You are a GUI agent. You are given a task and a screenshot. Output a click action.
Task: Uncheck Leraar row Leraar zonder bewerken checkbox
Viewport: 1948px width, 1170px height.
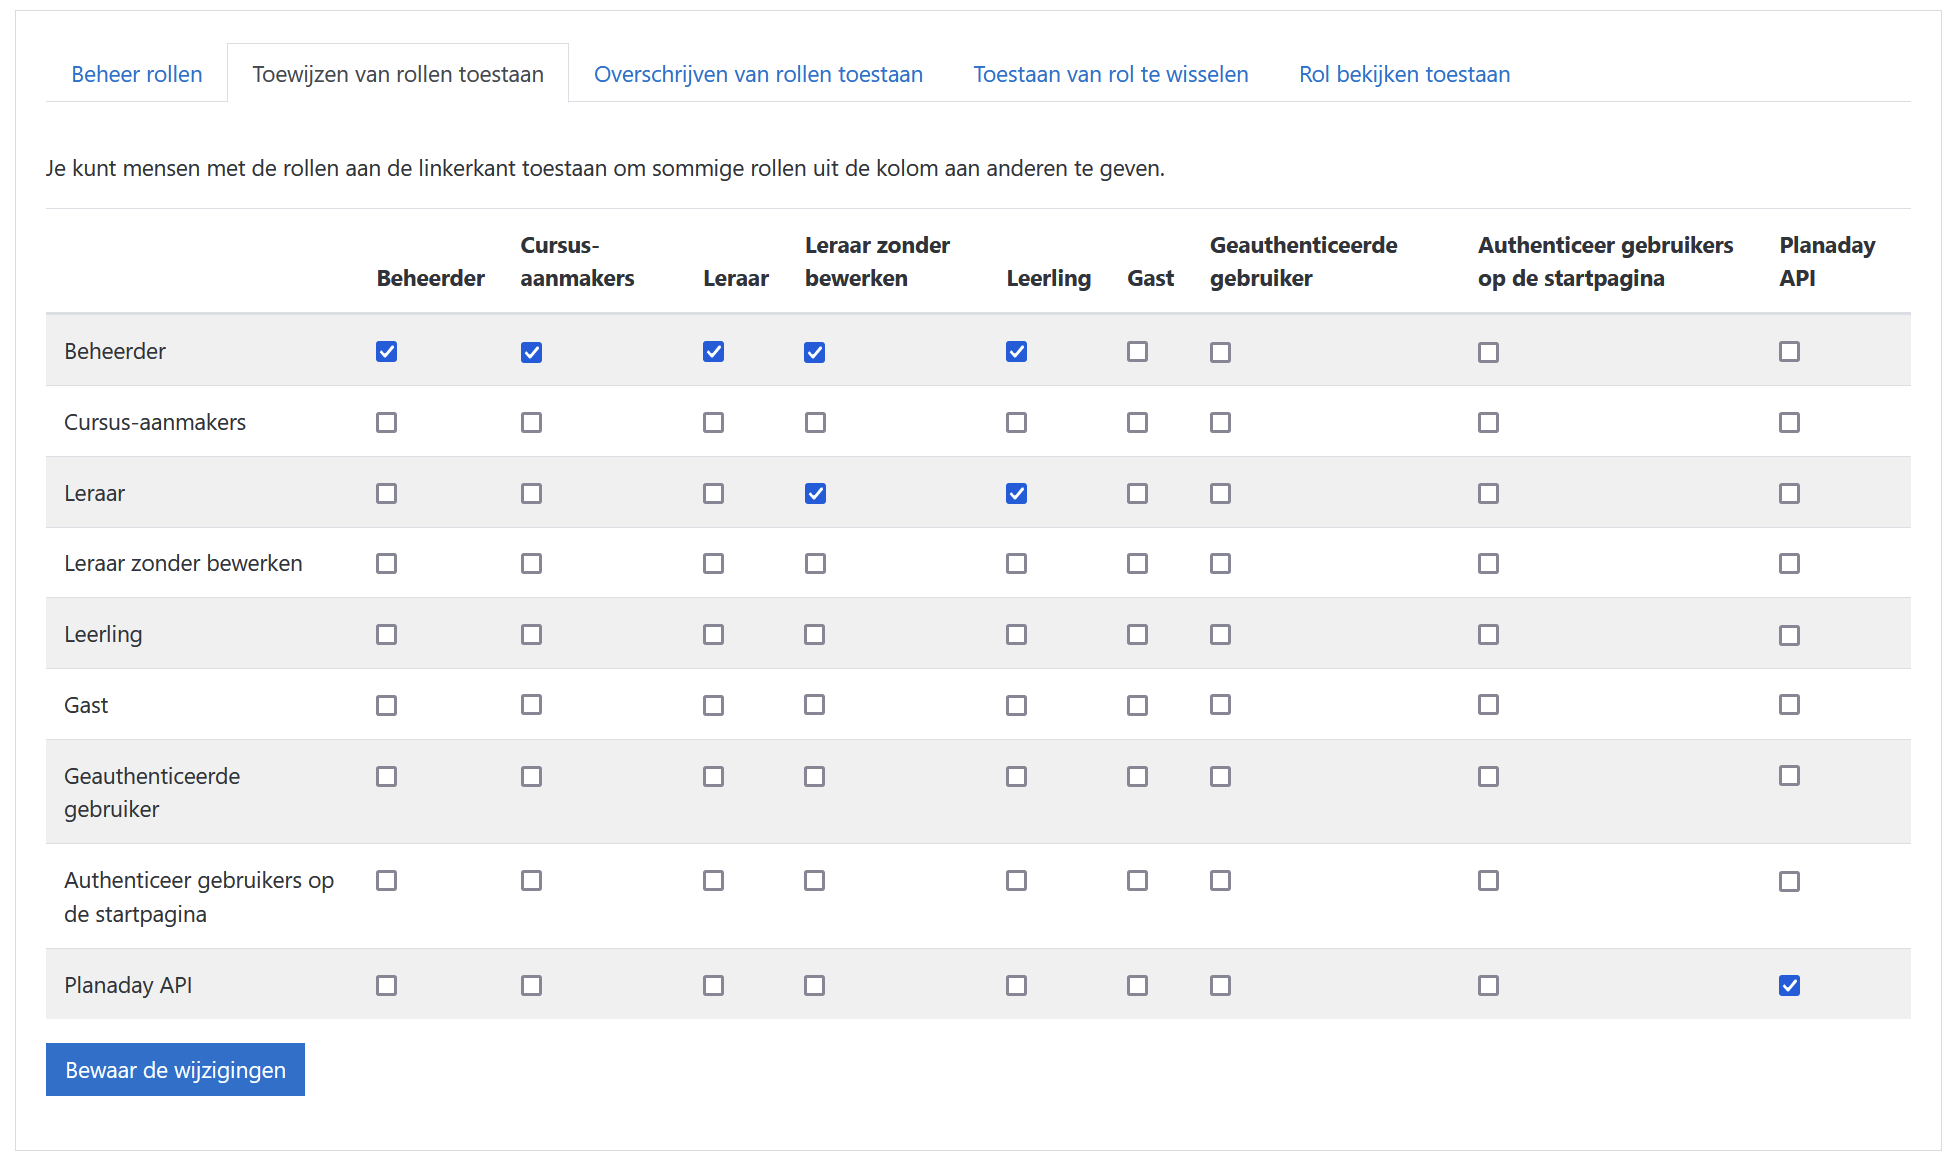(x=815, y=493)
